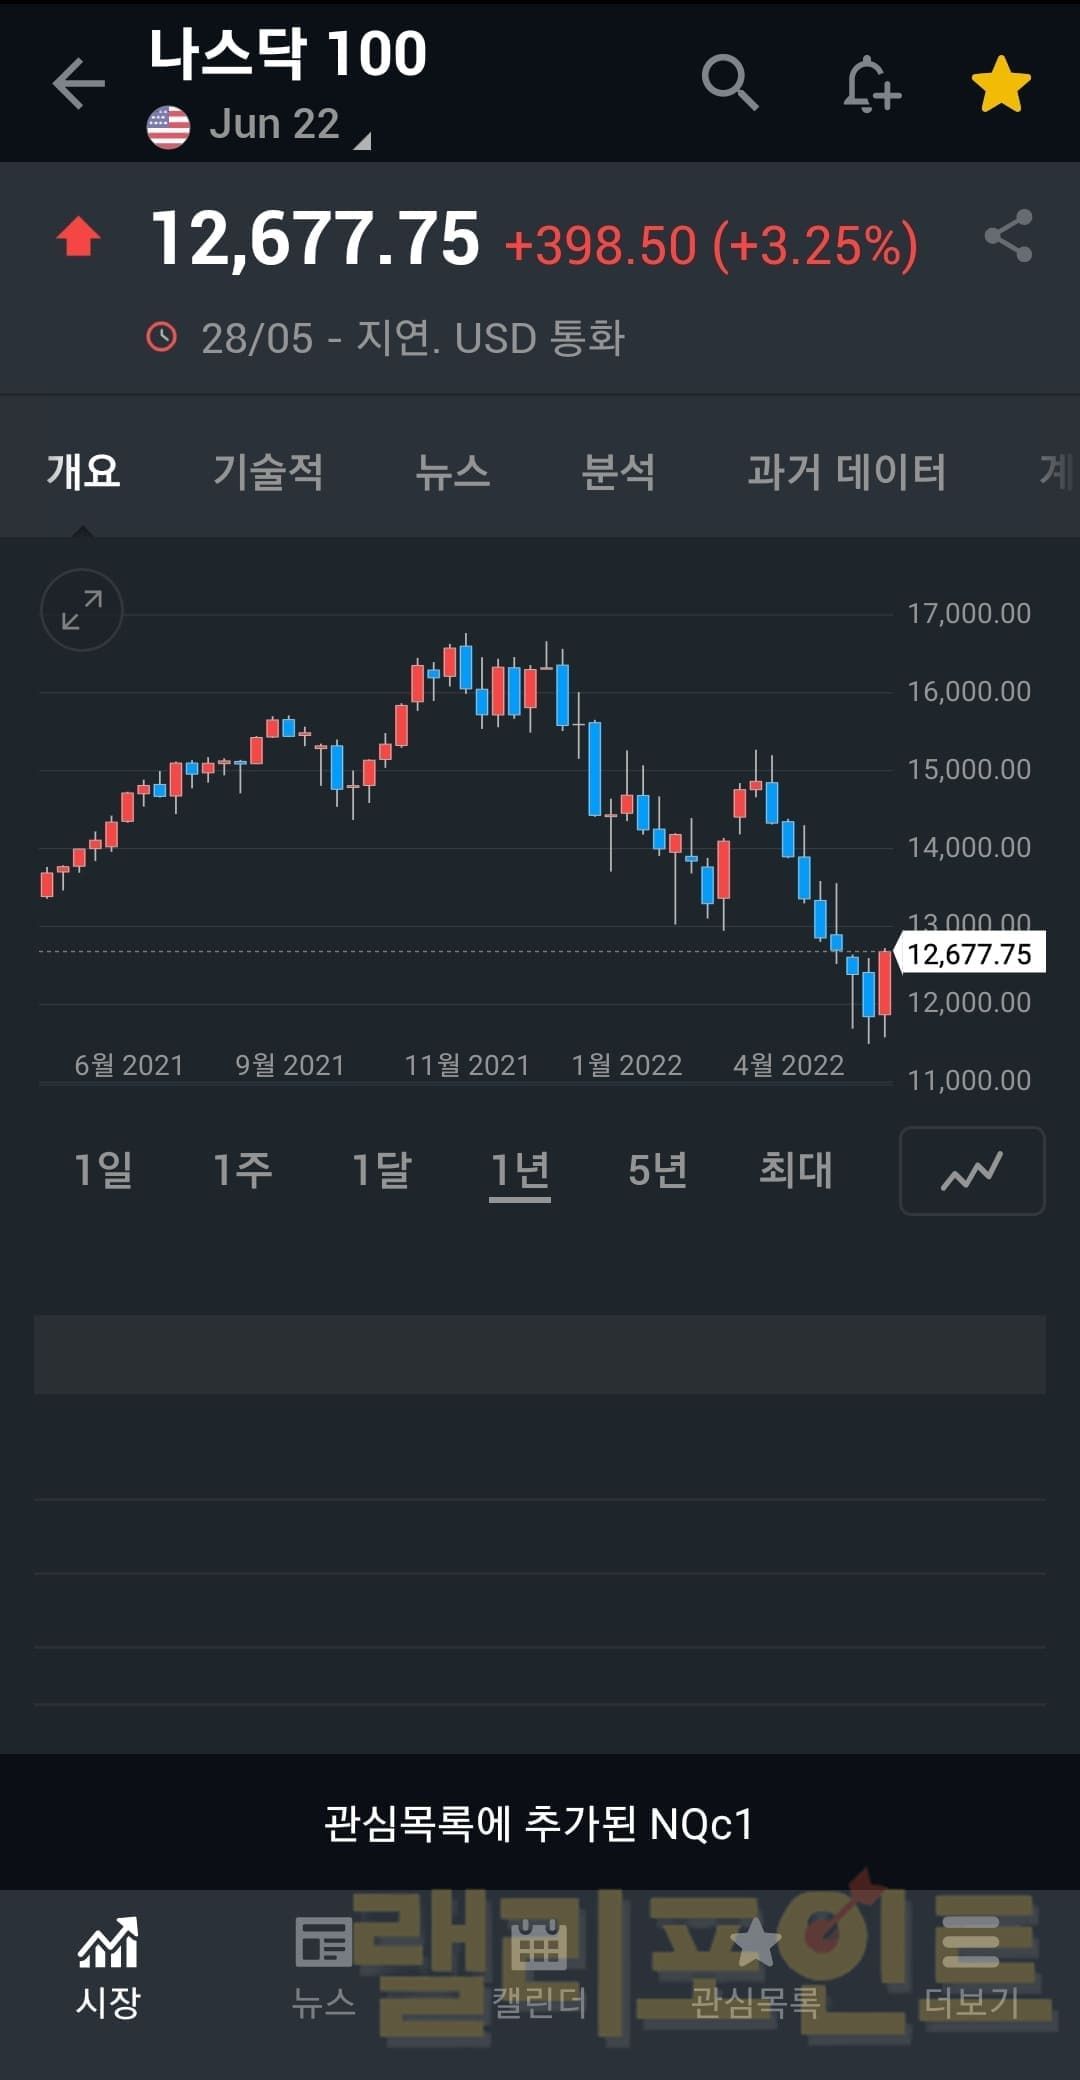Viewport: 1080px width, 2080px height.
Task: Switch chart type with line icon
Action: [x=972, y=1171]
